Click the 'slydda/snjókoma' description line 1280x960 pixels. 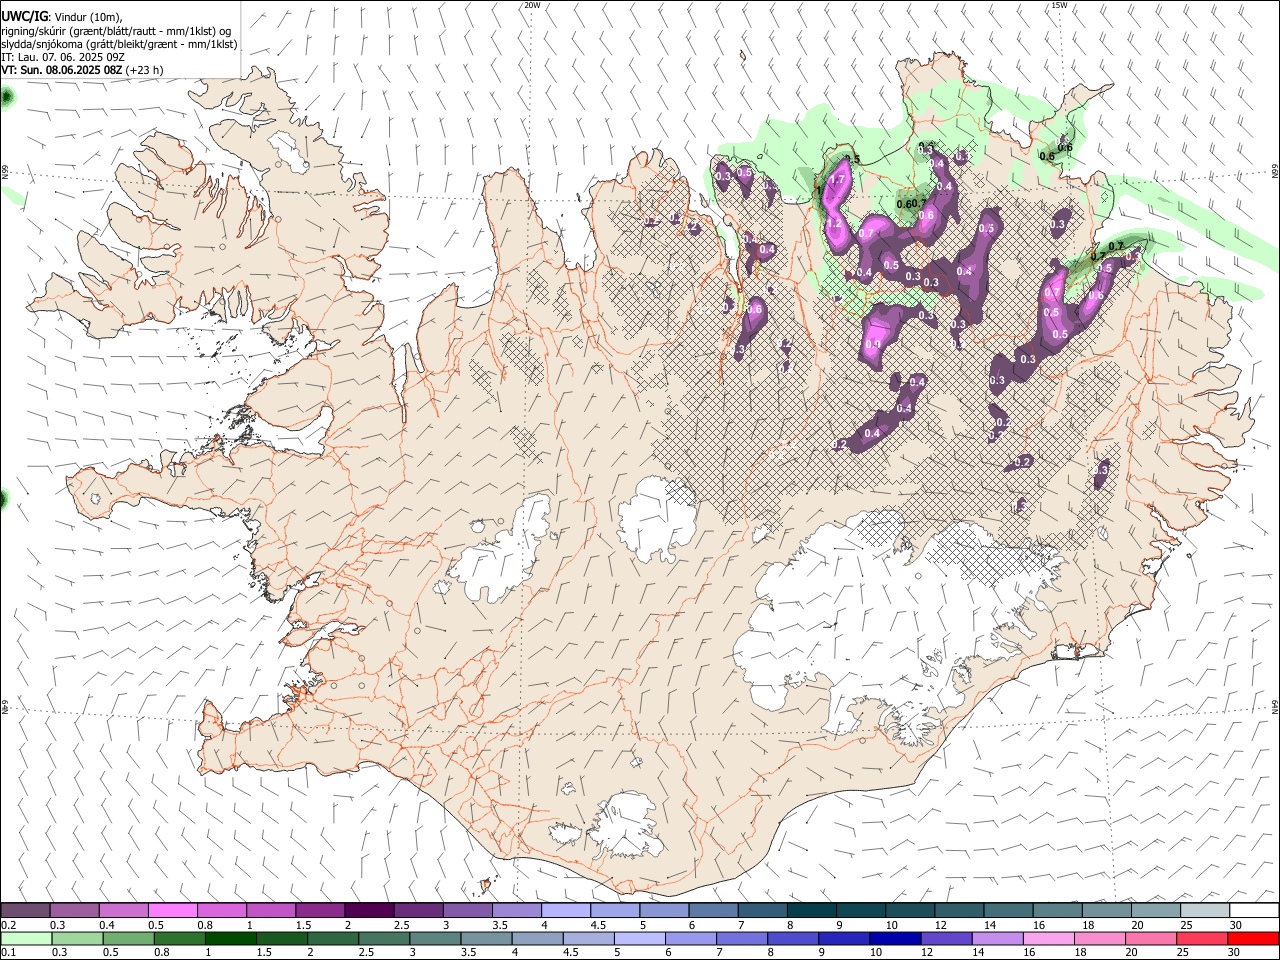pos(119,44)
